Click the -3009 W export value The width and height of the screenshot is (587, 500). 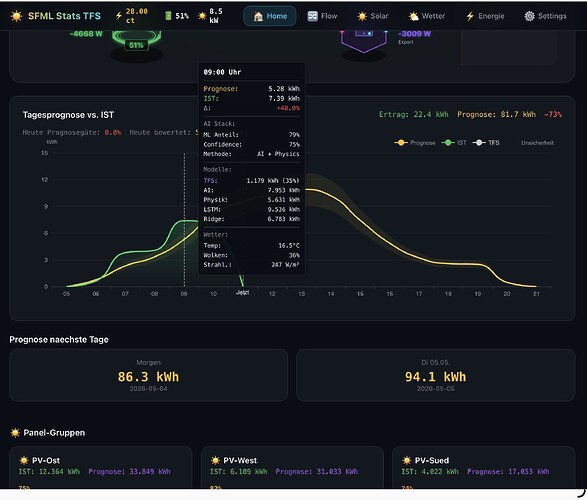click(414, 34)
